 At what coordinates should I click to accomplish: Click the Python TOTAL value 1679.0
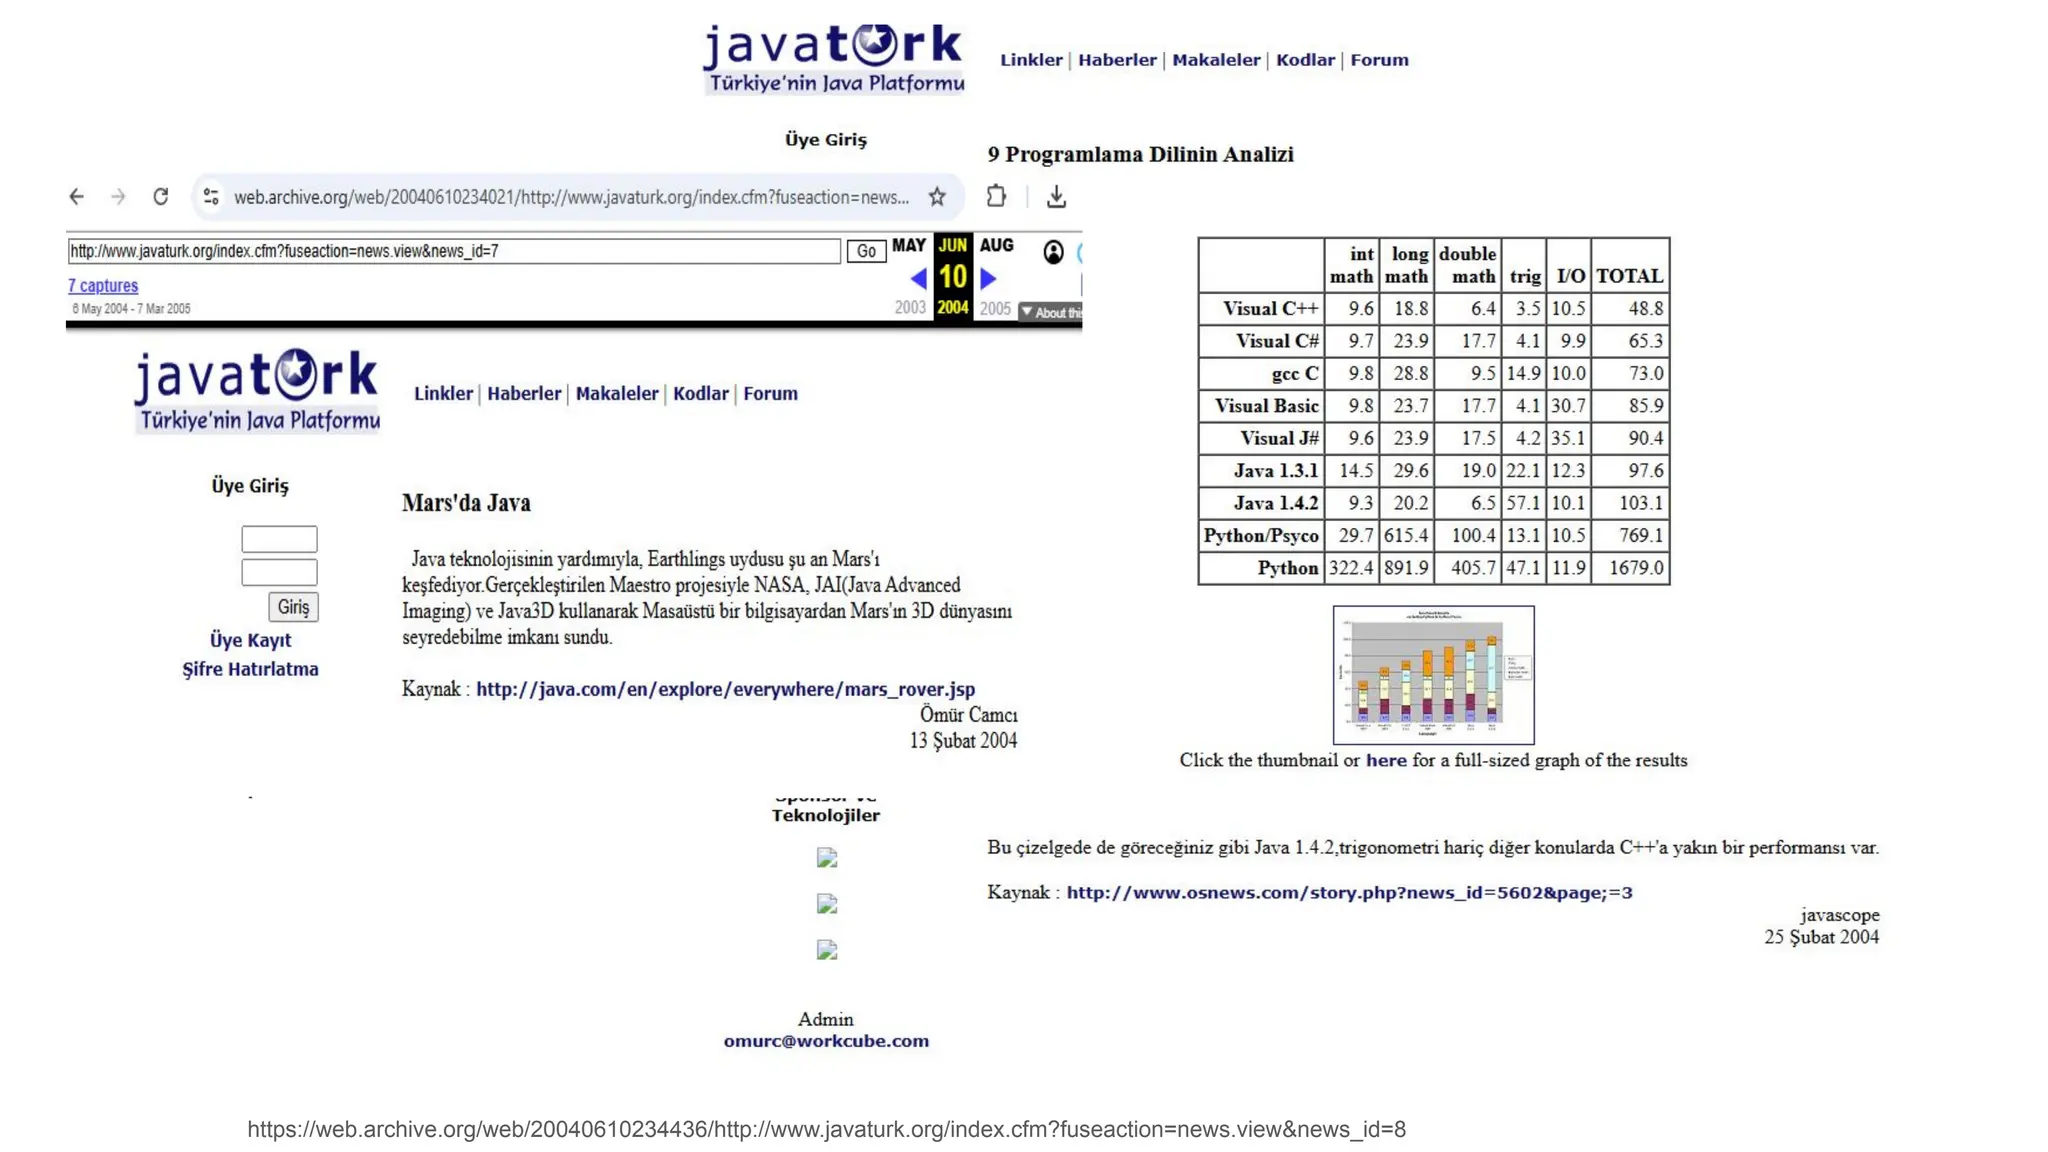pyautogui.click(x=1630, y=568)
